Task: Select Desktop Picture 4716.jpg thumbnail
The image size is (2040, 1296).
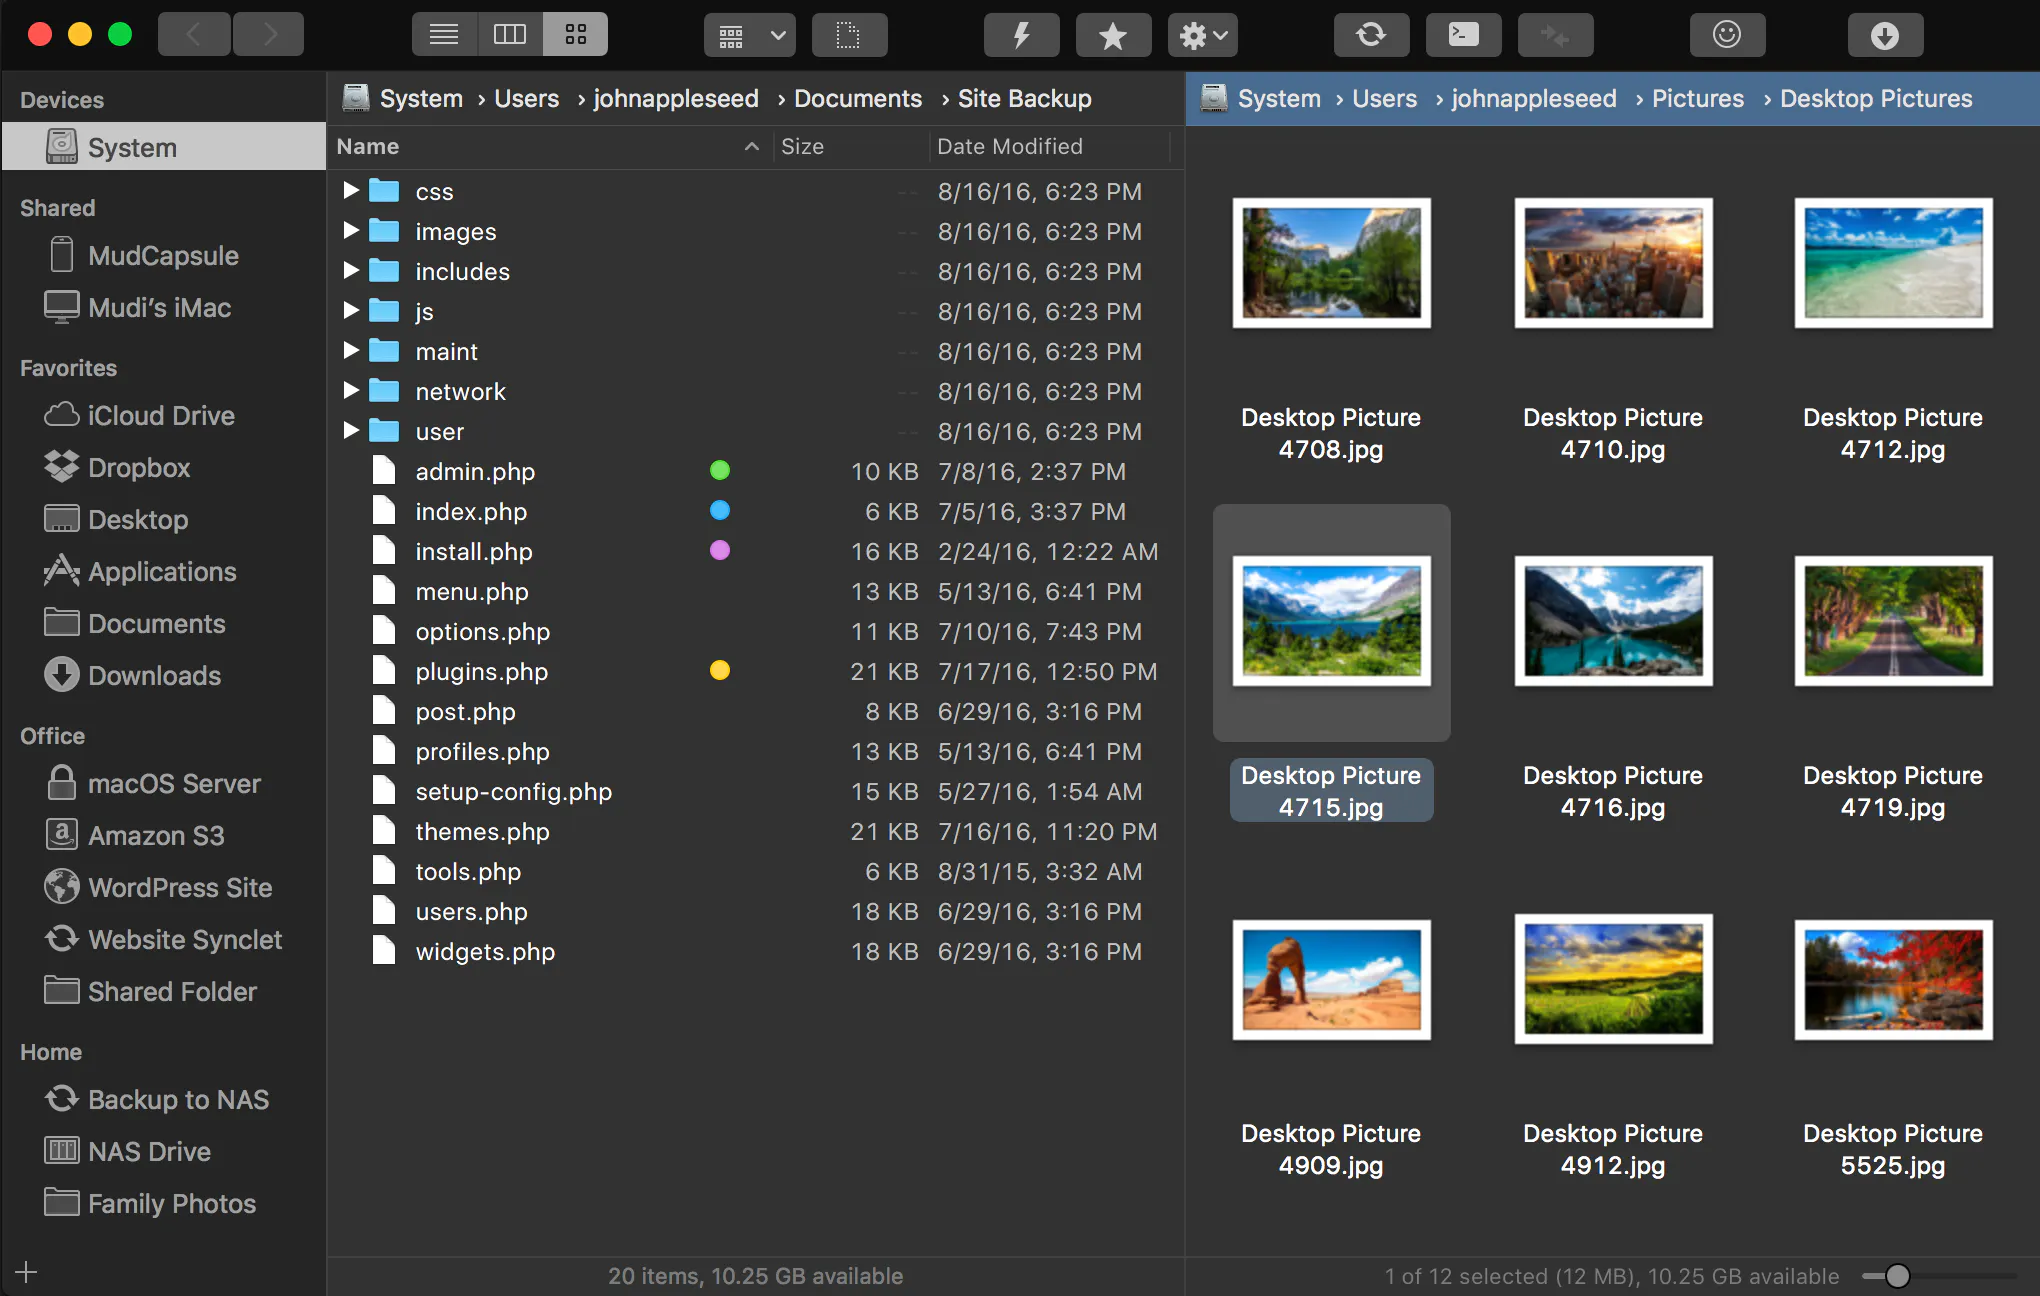Action: pyautogui.click(x=1613, y=621)
